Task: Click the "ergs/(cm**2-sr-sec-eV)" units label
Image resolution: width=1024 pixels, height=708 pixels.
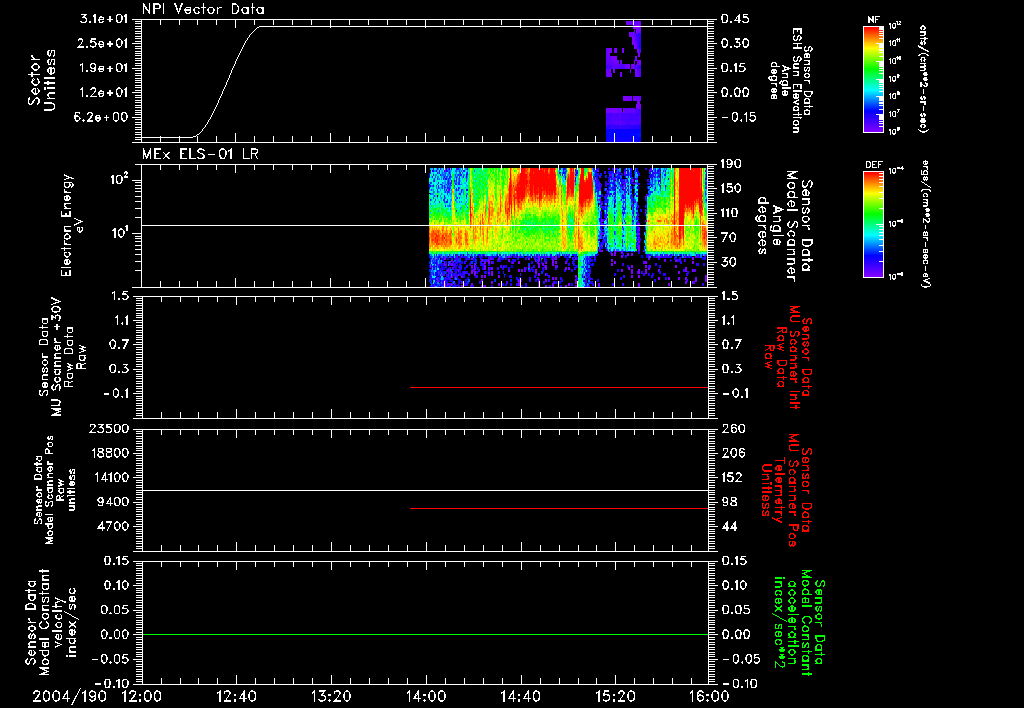Action: (x=925, y=224)
